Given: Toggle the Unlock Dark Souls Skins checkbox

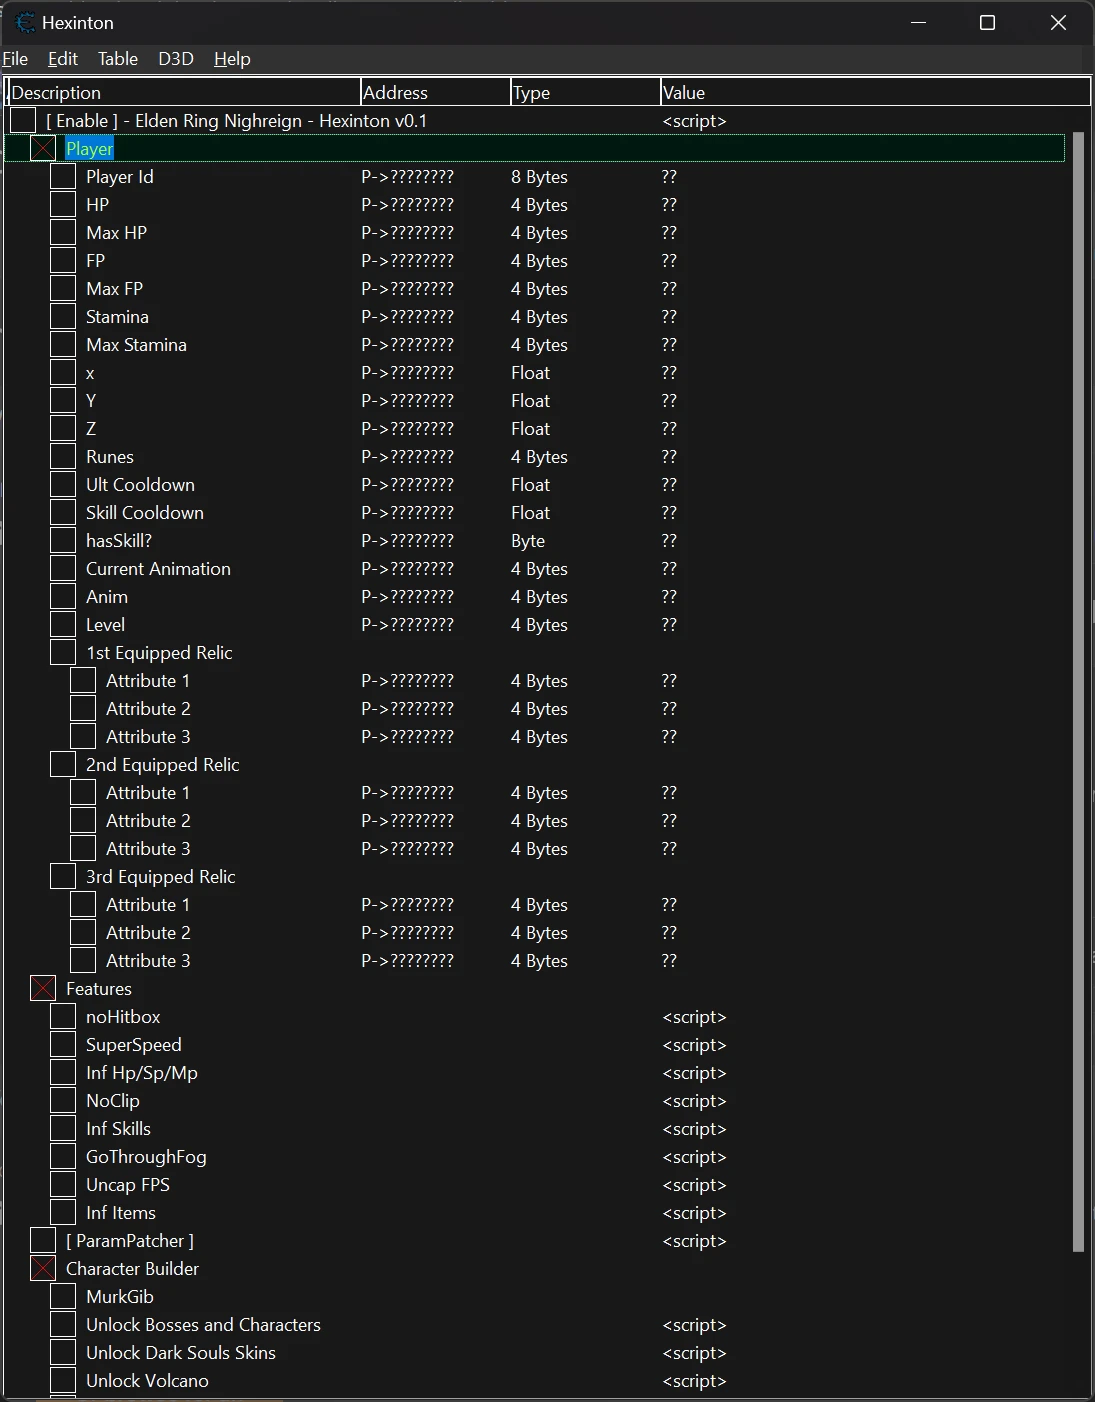Looking at the screenshot, I should (62, 1352).
